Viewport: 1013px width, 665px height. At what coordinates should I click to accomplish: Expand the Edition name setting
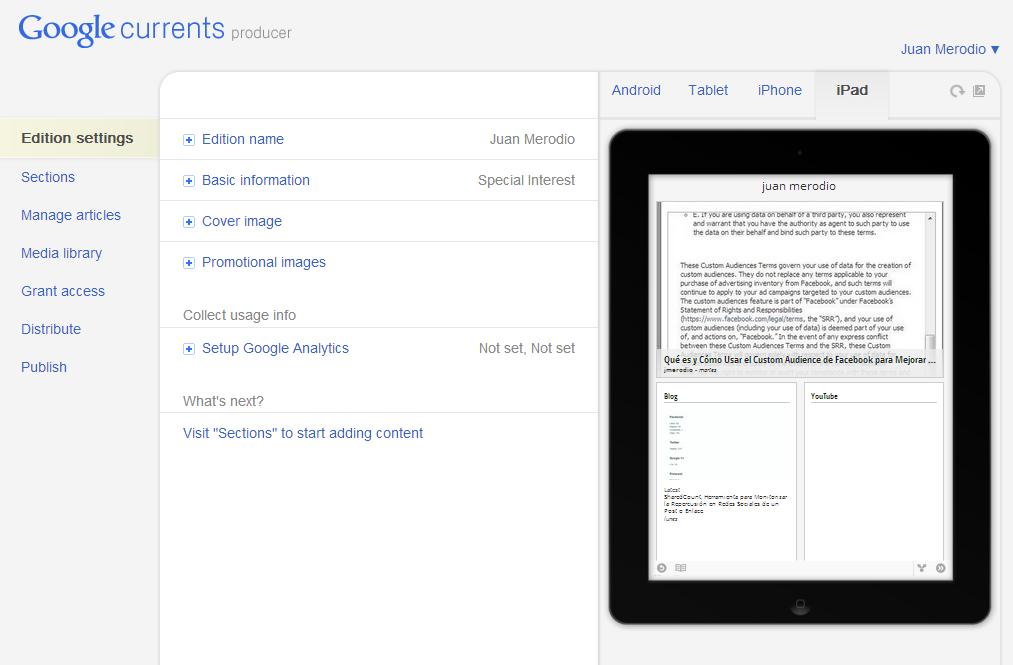[189, 140]
